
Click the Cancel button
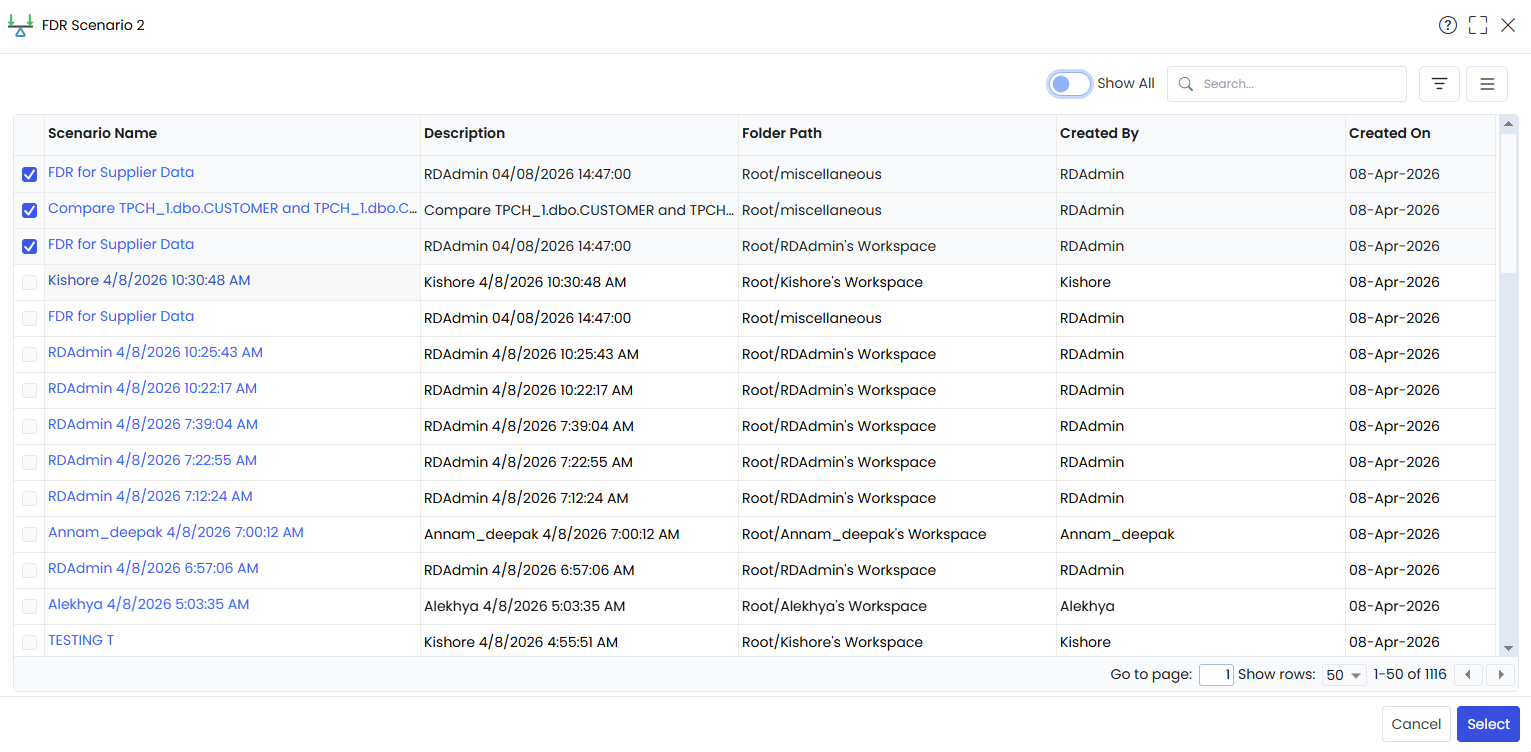[1416, 724]
